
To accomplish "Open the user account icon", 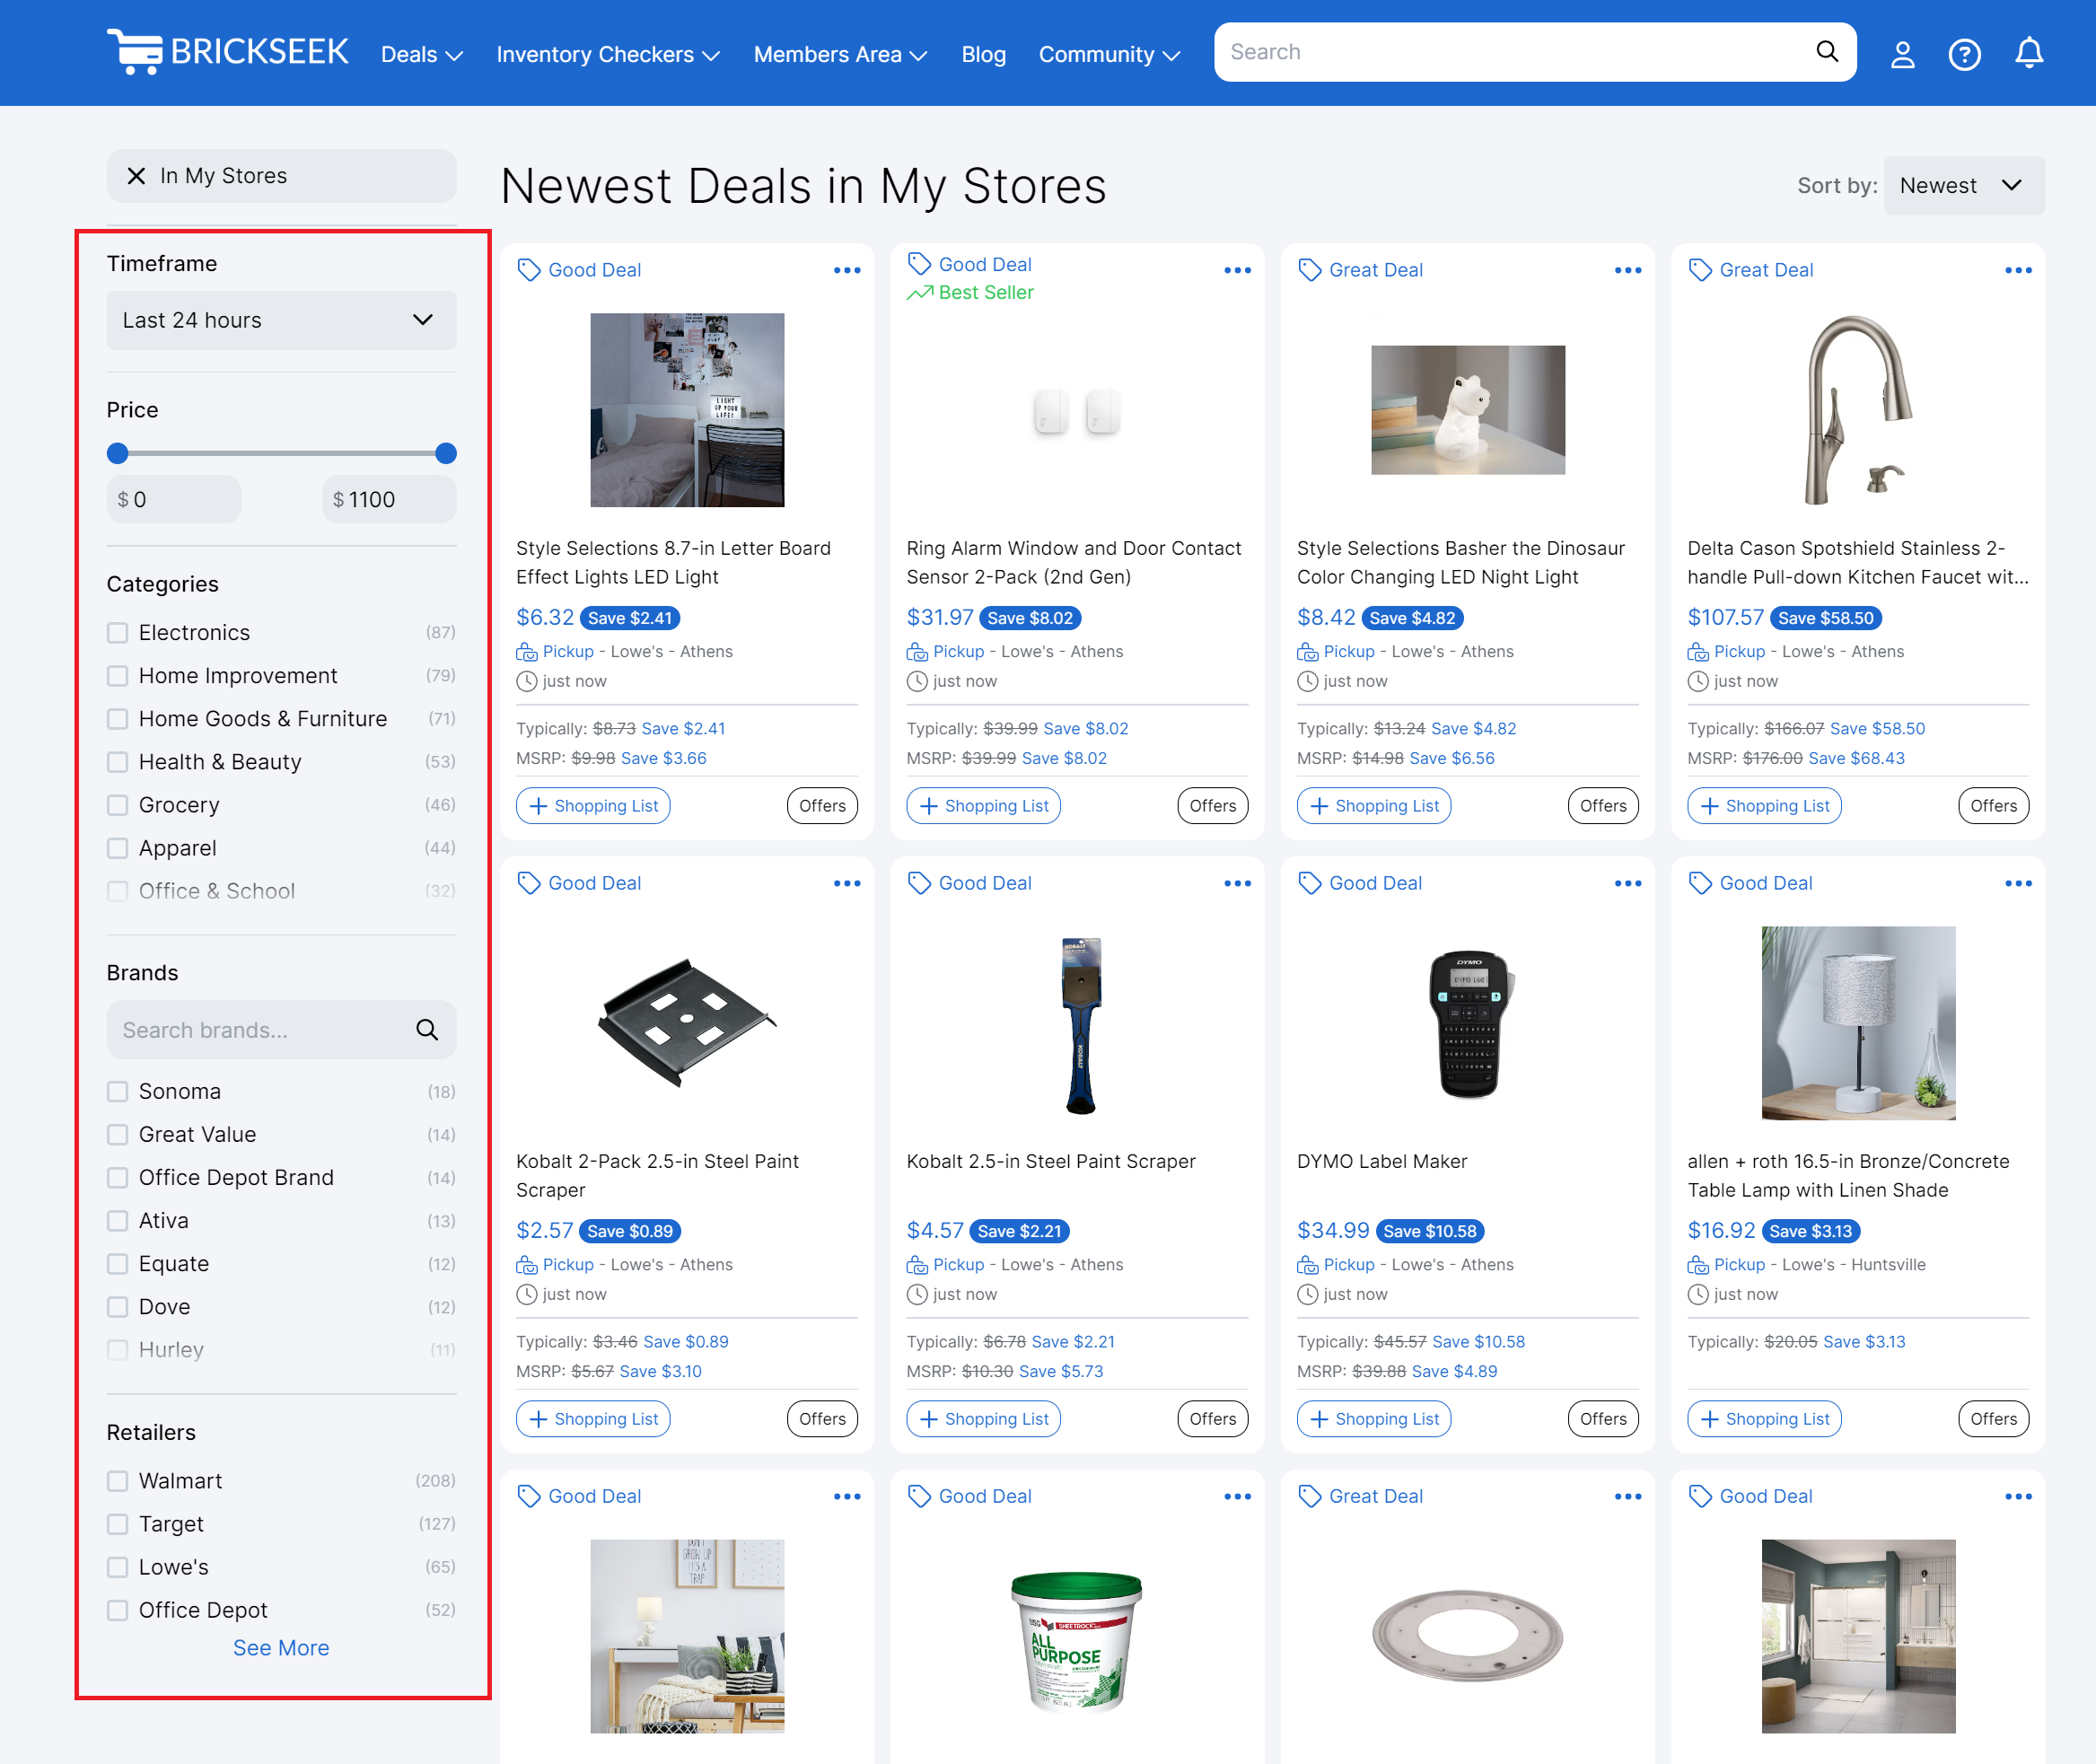I will tap(1902, 54).
